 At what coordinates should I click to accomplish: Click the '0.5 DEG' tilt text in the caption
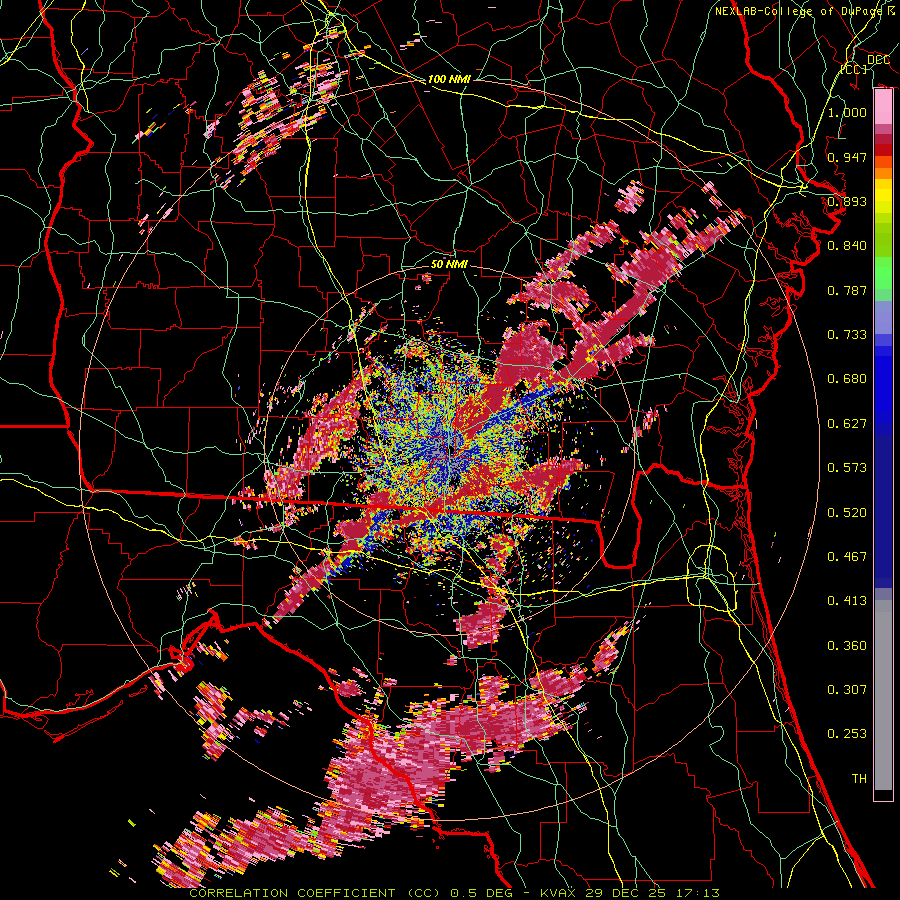click(x=484, y=893)
